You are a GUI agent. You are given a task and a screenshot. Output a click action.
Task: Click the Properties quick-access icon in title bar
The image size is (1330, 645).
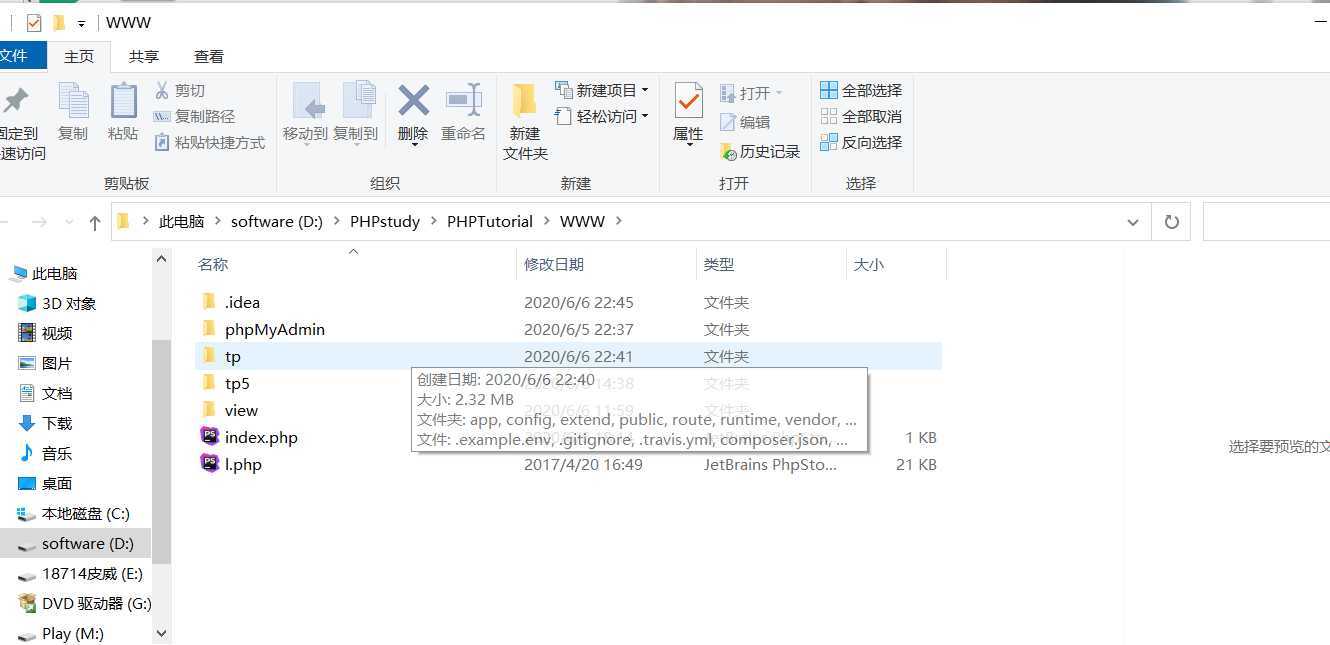coord(34,22)
